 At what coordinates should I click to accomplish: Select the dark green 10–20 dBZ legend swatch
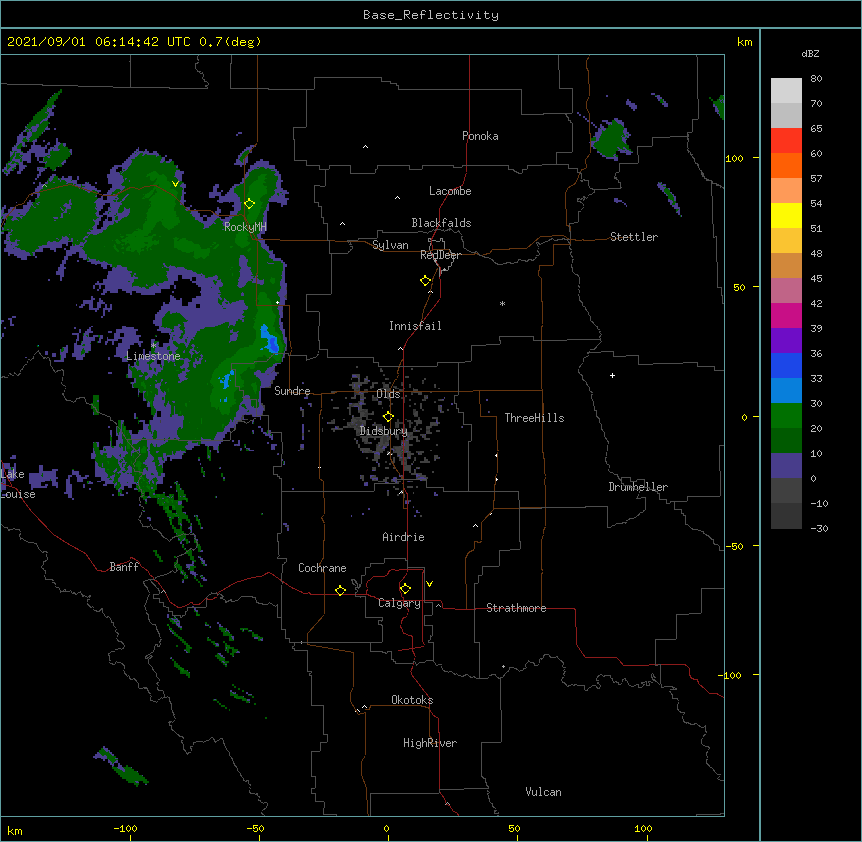(x=786, y=441)
